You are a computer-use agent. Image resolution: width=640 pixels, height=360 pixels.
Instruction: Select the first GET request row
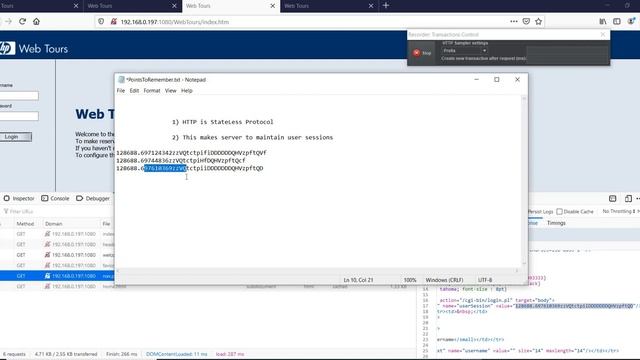[x=57, y=234]
